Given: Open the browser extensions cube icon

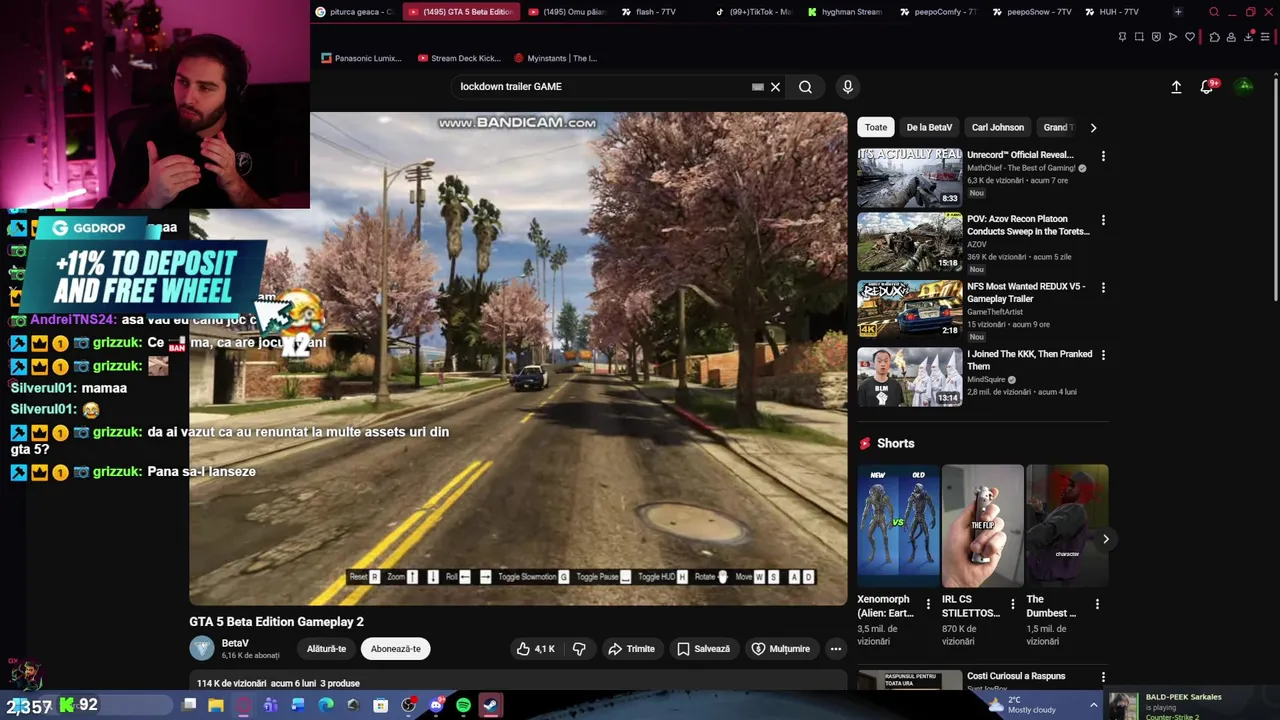Looking at the screenshot, I should tap(1214, 37).
